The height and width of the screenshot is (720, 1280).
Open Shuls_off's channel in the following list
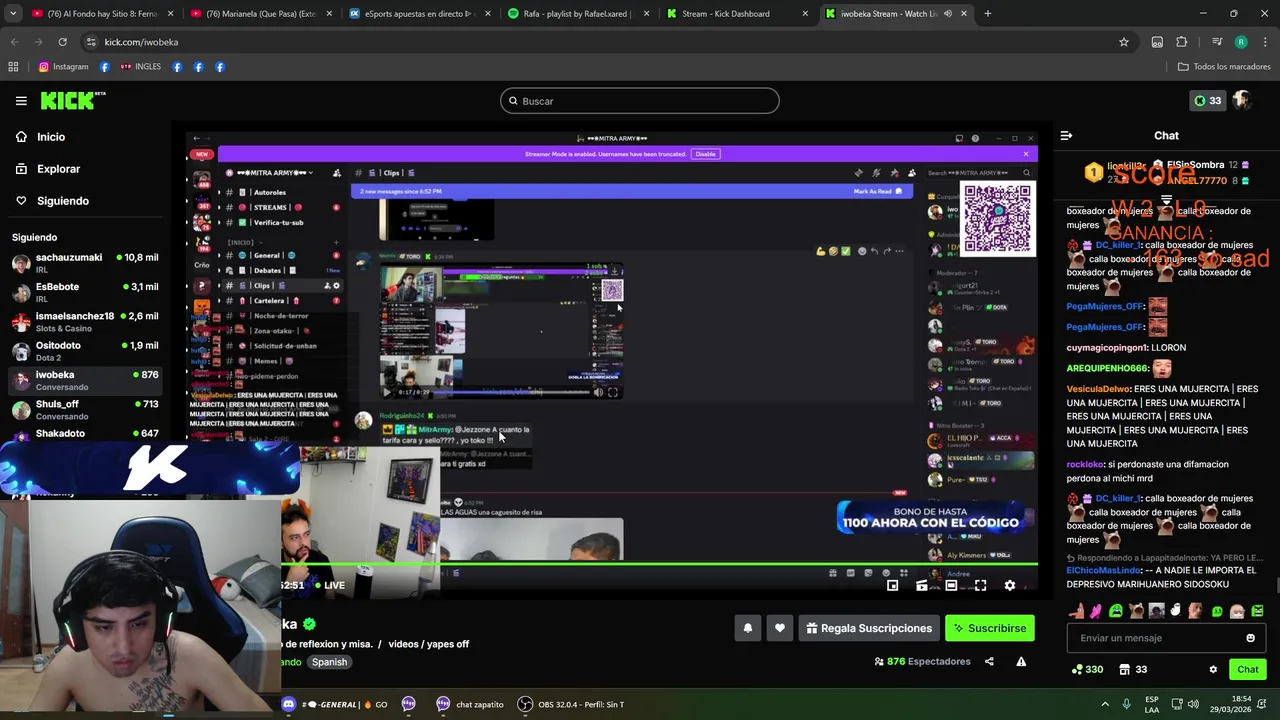coord(85,409)
